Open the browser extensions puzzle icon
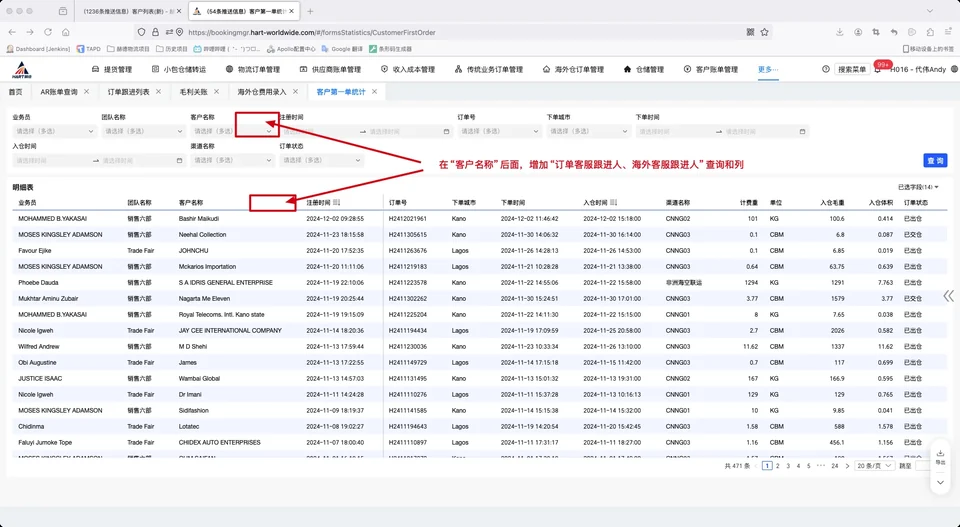 coord(930,32)
